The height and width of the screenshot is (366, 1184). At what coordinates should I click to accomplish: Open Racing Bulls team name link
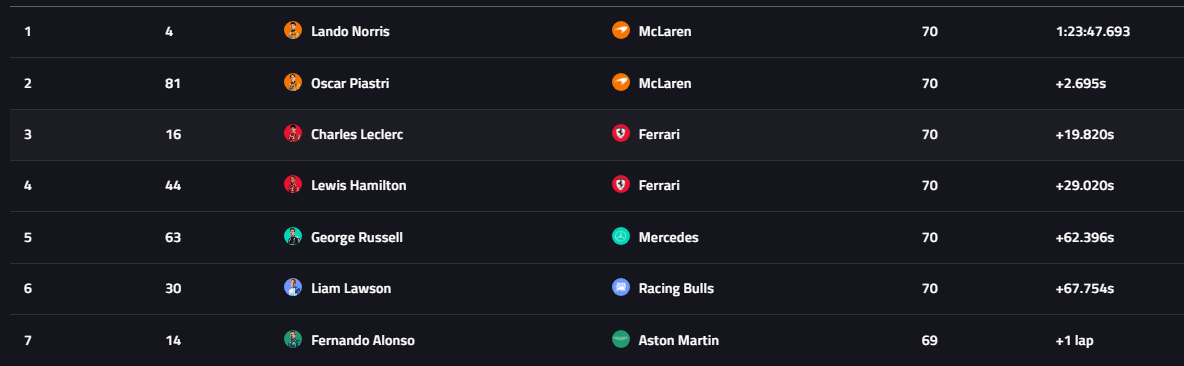click(x=676, y=289)
